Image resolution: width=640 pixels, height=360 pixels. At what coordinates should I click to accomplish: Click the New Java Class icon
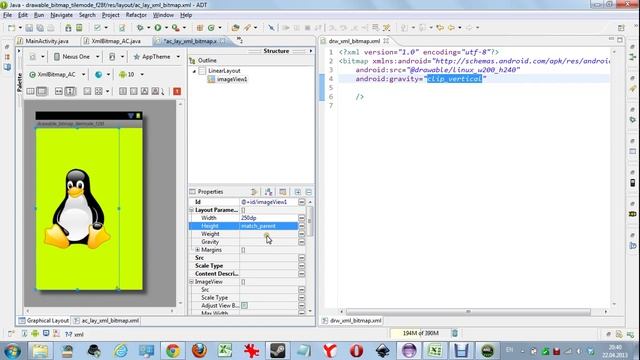pos(211,28)
